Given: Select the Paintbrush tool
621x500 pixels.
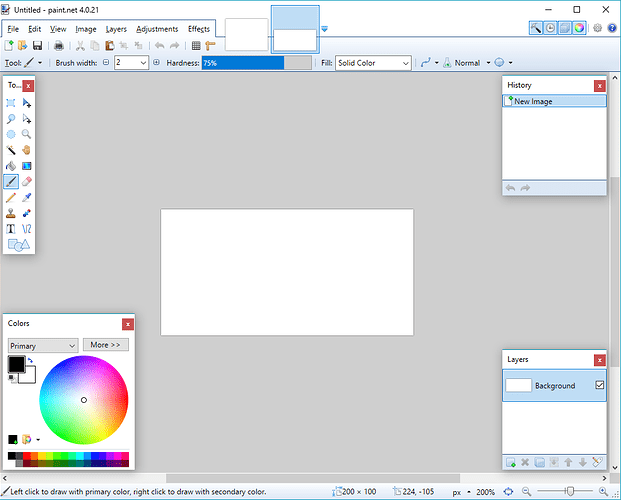Looking at the screenshot, I should (11, 181).
